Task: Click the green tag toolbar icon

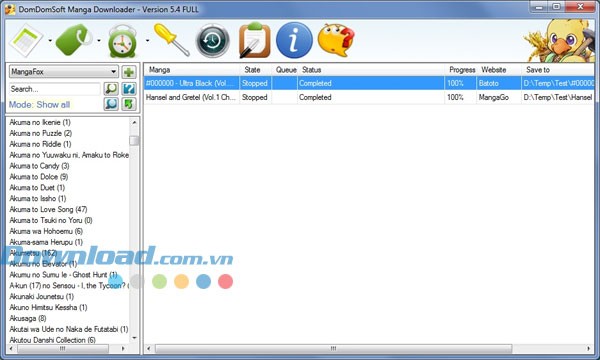Action: pos(74,40)
